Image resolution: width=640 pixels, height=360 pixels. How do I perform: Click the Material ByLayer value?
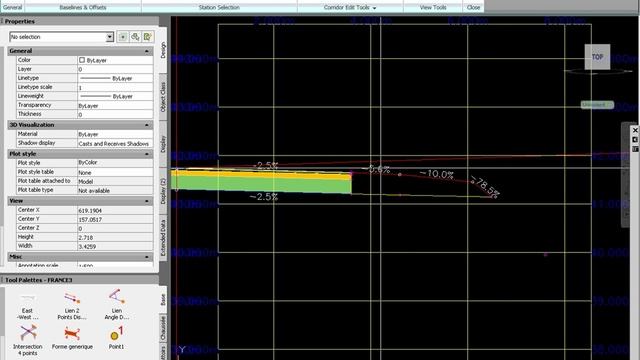click(x=115, y=134)
